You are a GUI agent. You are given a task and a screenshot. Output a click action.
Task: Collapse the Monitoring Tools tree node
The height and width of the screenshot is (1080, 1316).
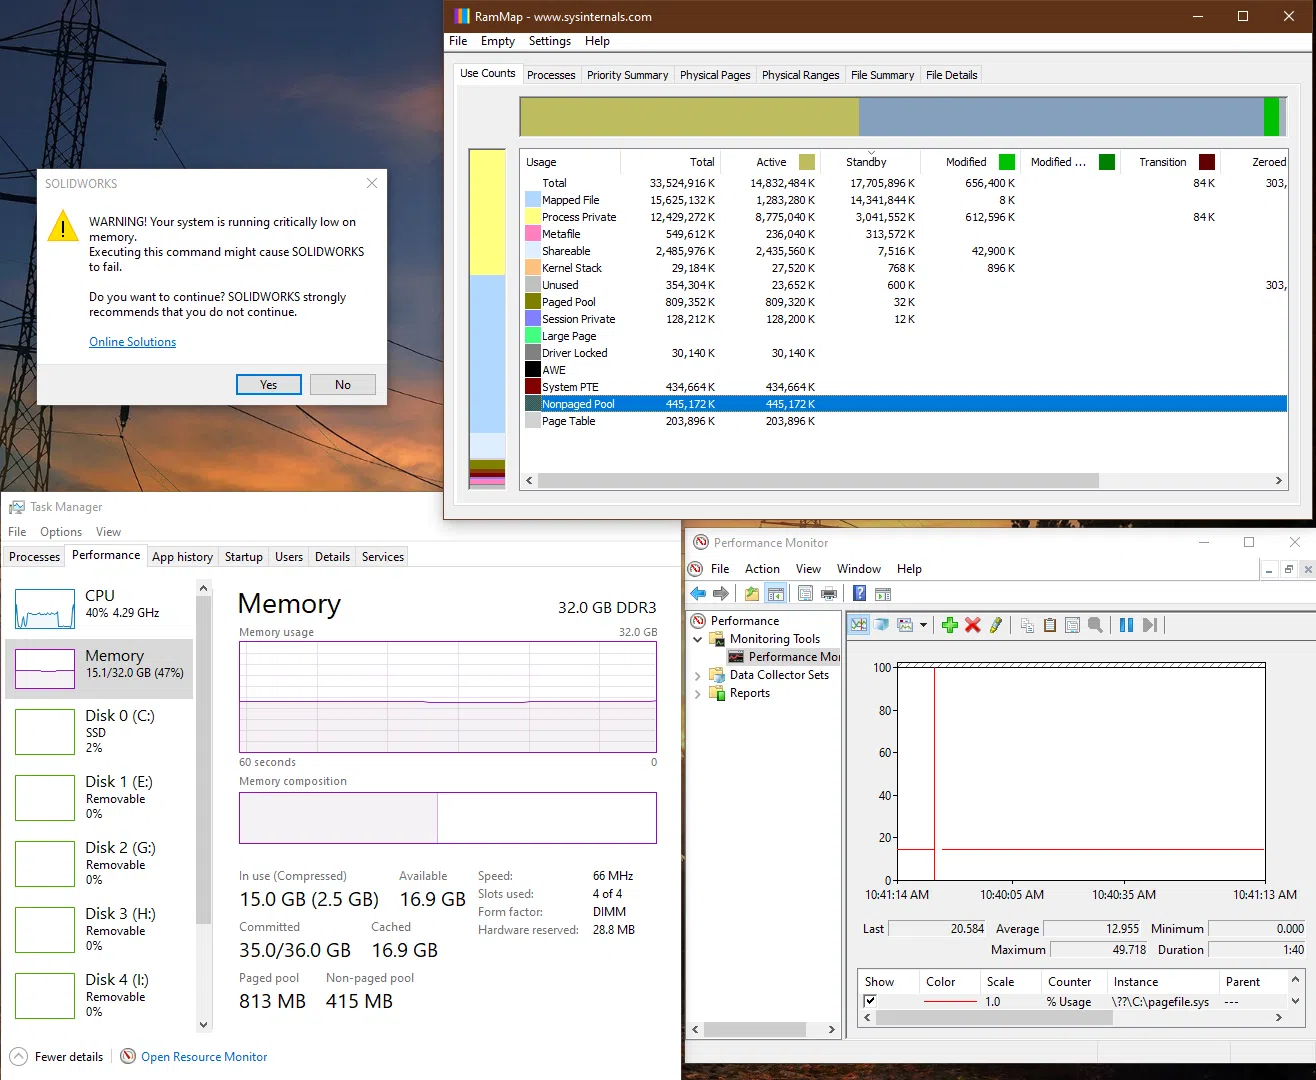pos(698,639)
